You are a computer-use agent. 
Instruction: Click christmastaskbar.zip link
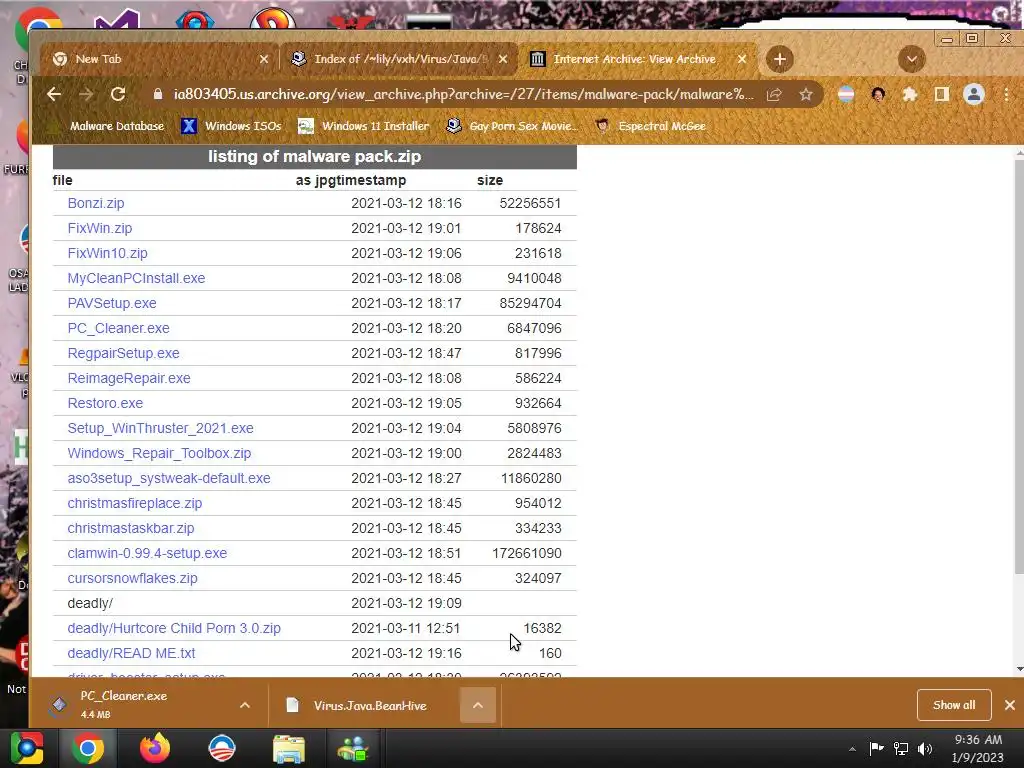click(x=131, y=528)
